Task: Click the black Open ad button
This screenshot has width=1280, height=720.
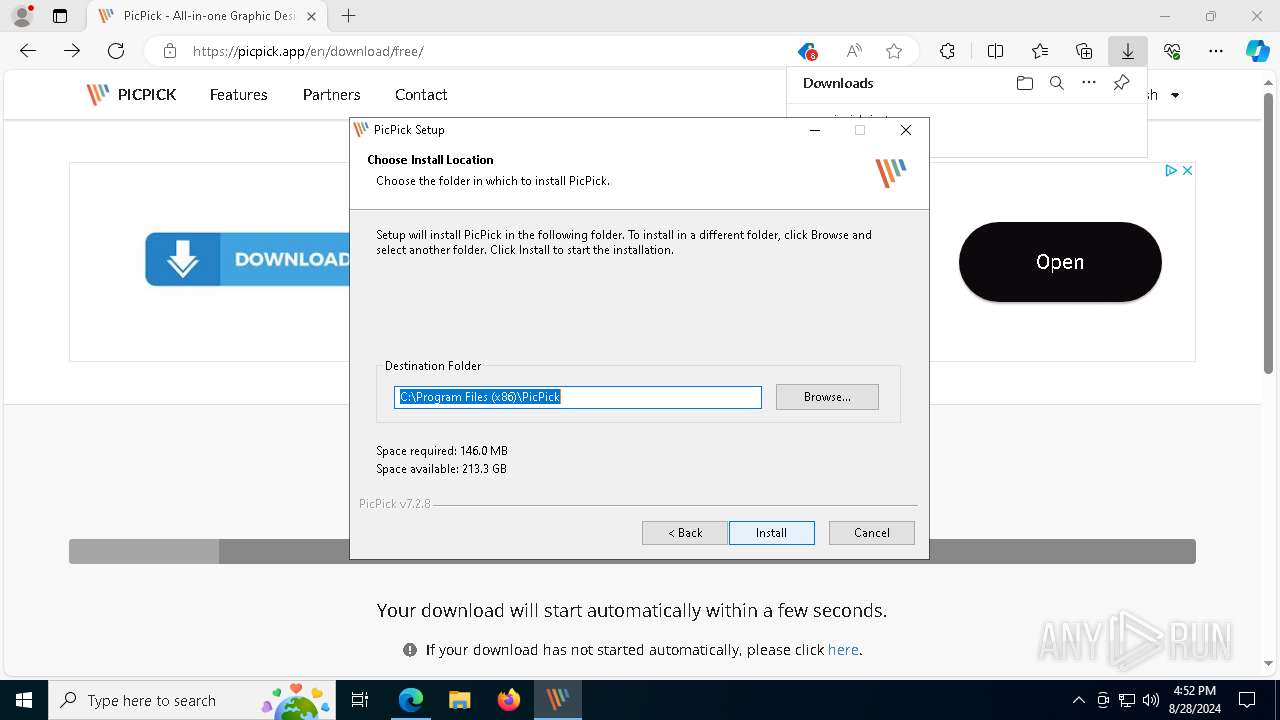Action: (x=1060, y=262)
